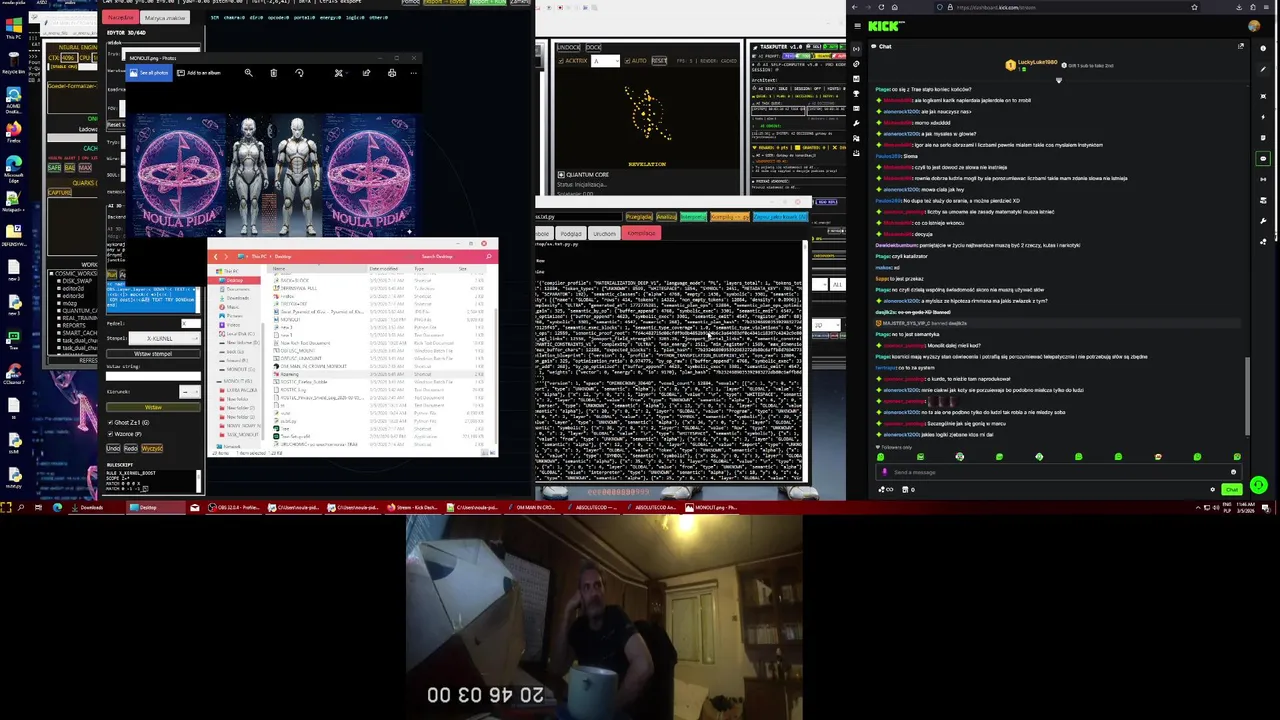Interpretuj green button
1280x720 pixels.
click(x=693, y=217)
